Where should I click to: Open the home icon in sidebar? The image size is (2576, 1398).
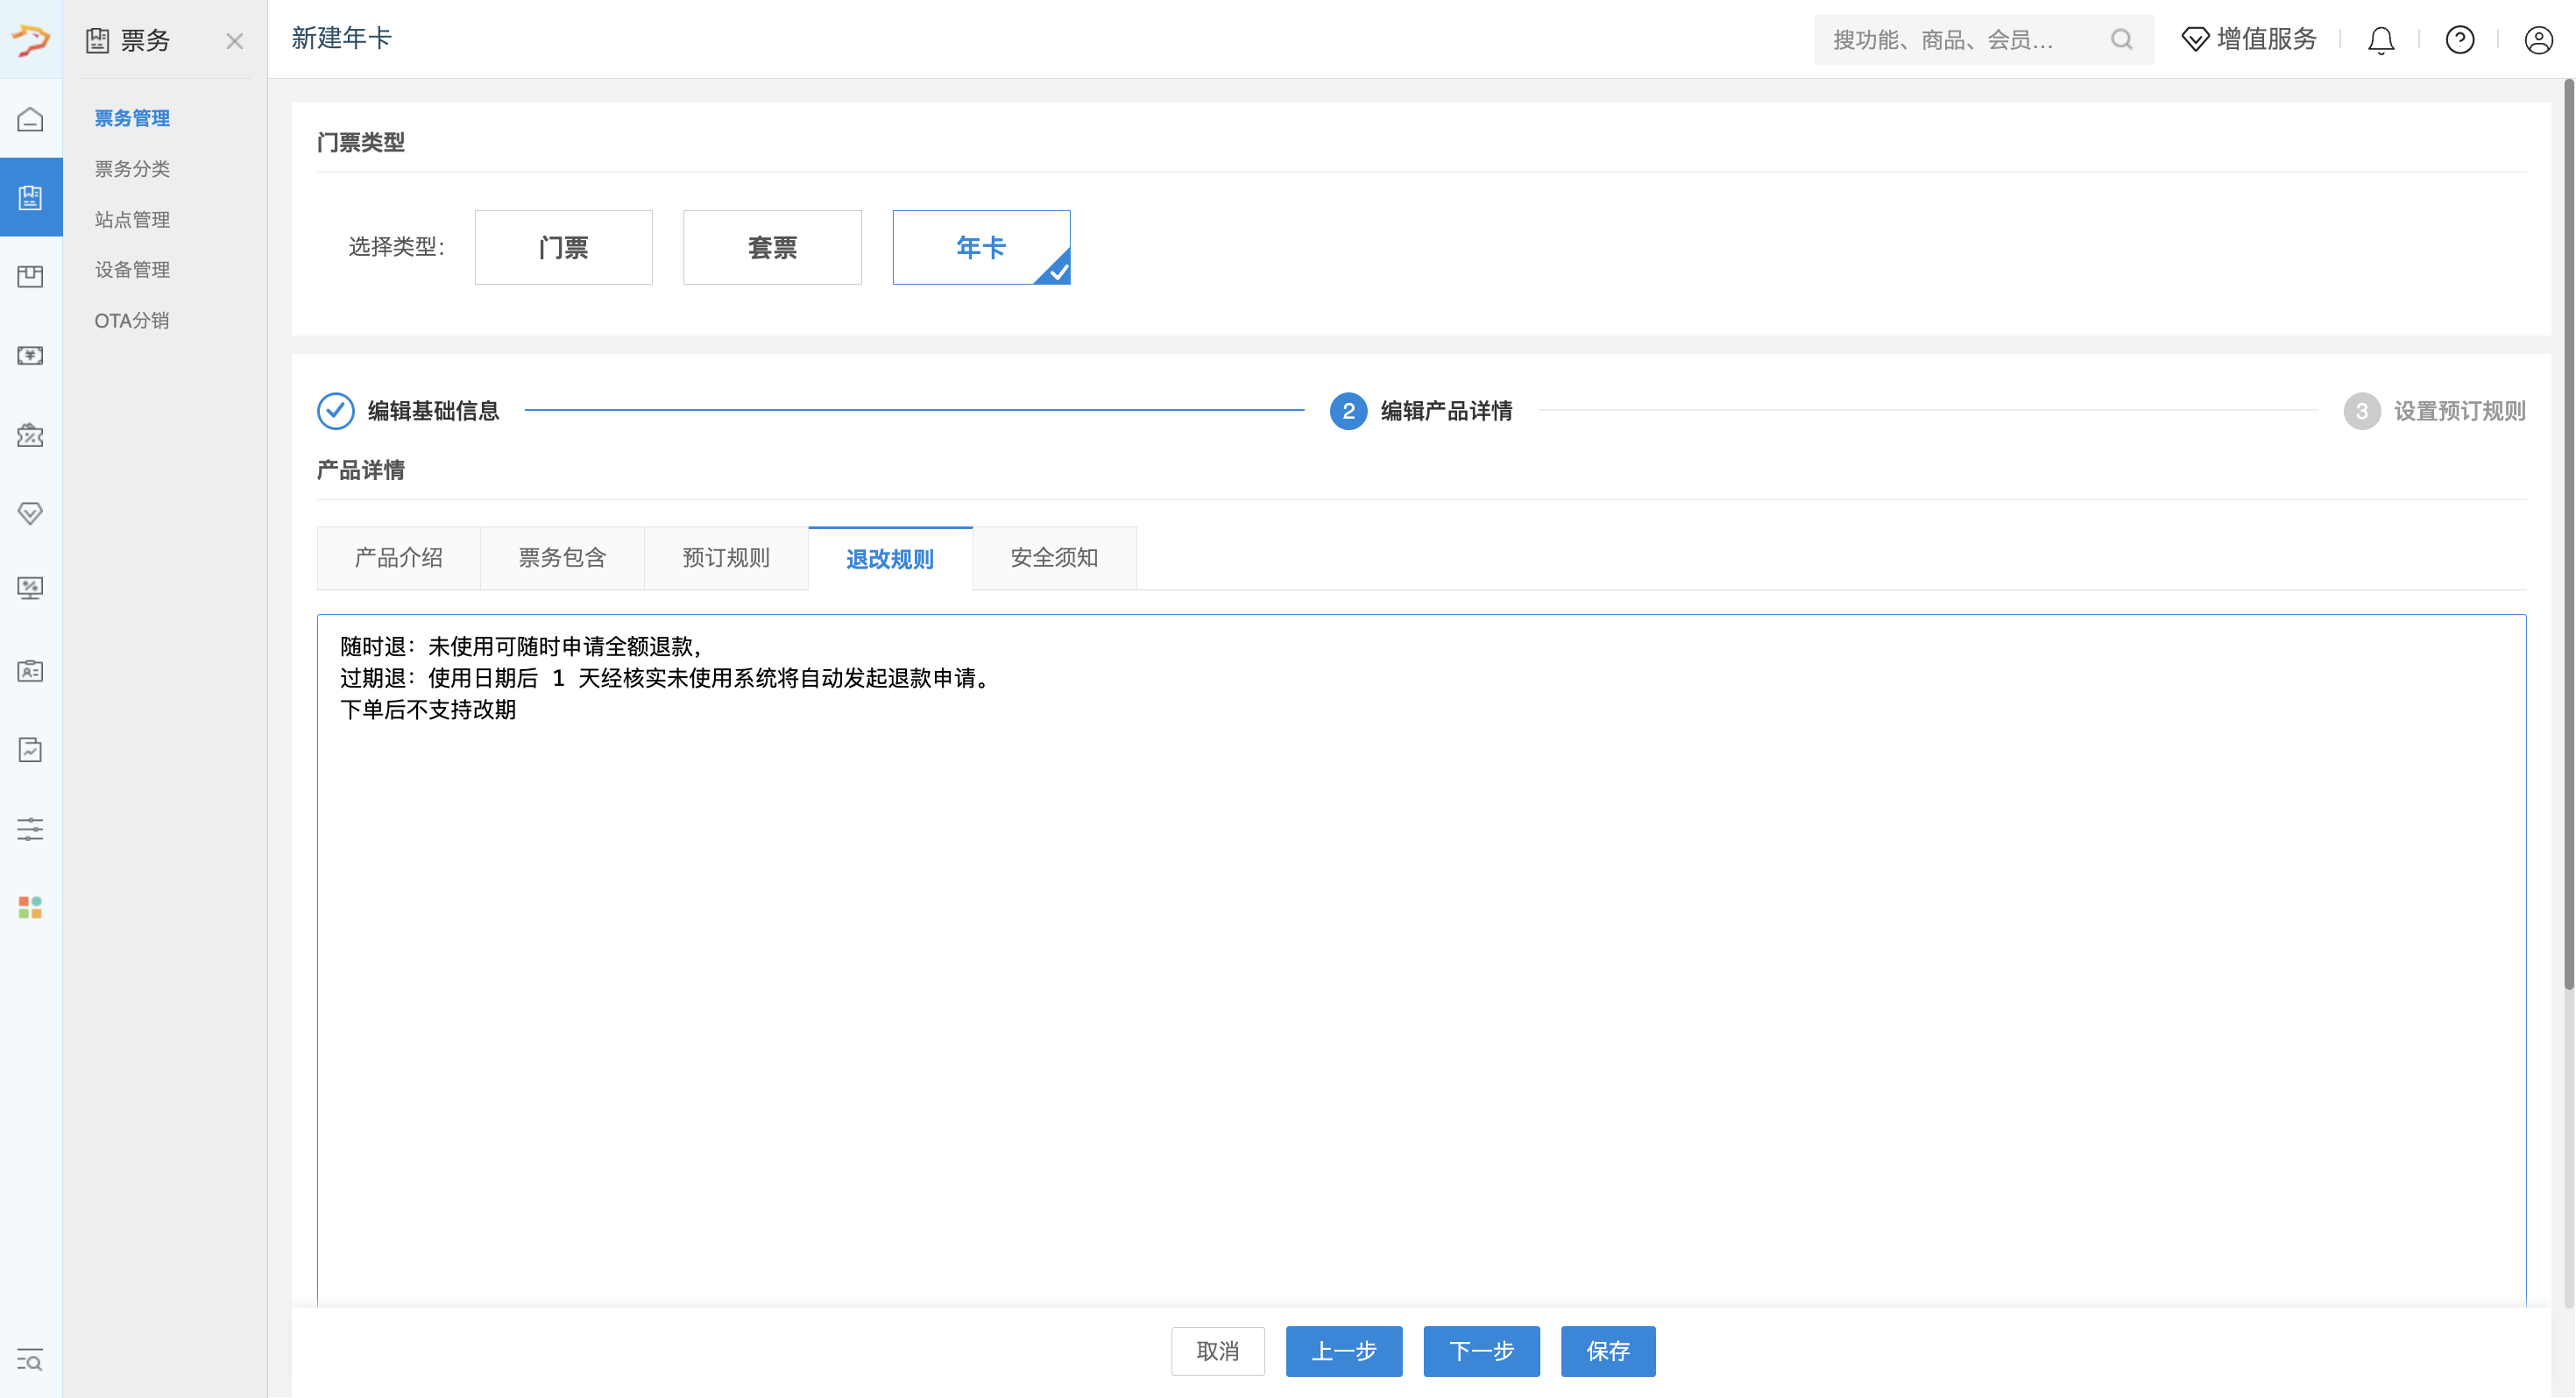tap(30, 119)
